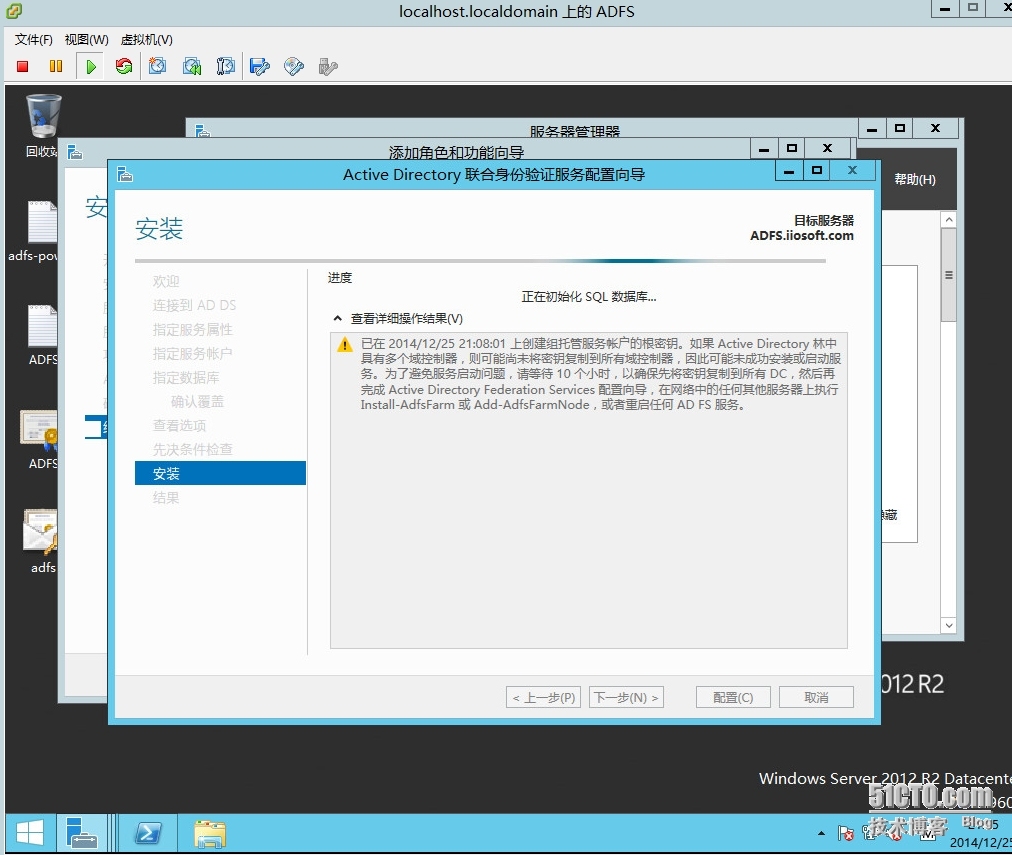Click the CD/DVD device toolbar icon
Screen dimensions: 1012x855
(x=294, y=66)
